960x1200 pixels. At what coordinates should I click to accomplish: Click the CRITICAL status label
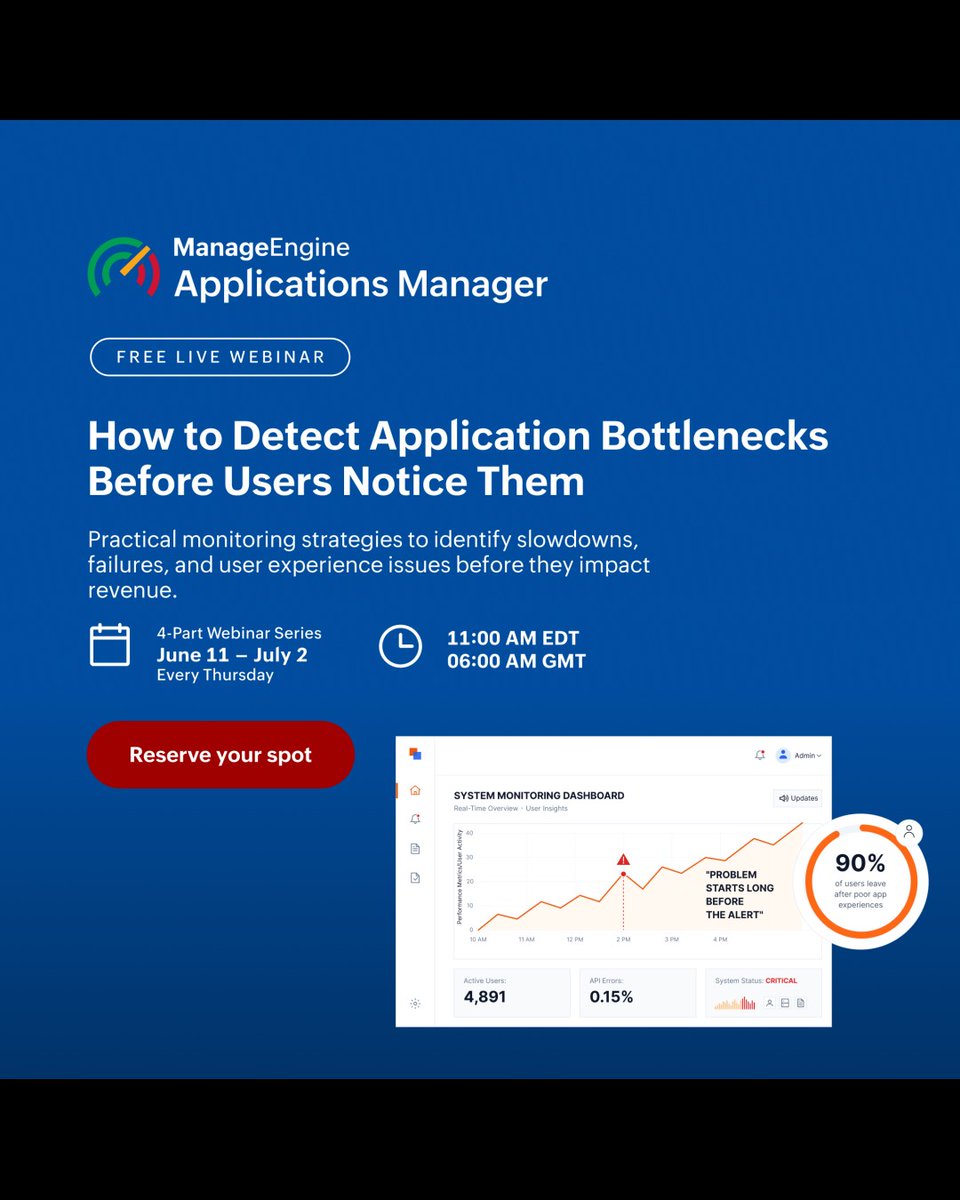781,981
